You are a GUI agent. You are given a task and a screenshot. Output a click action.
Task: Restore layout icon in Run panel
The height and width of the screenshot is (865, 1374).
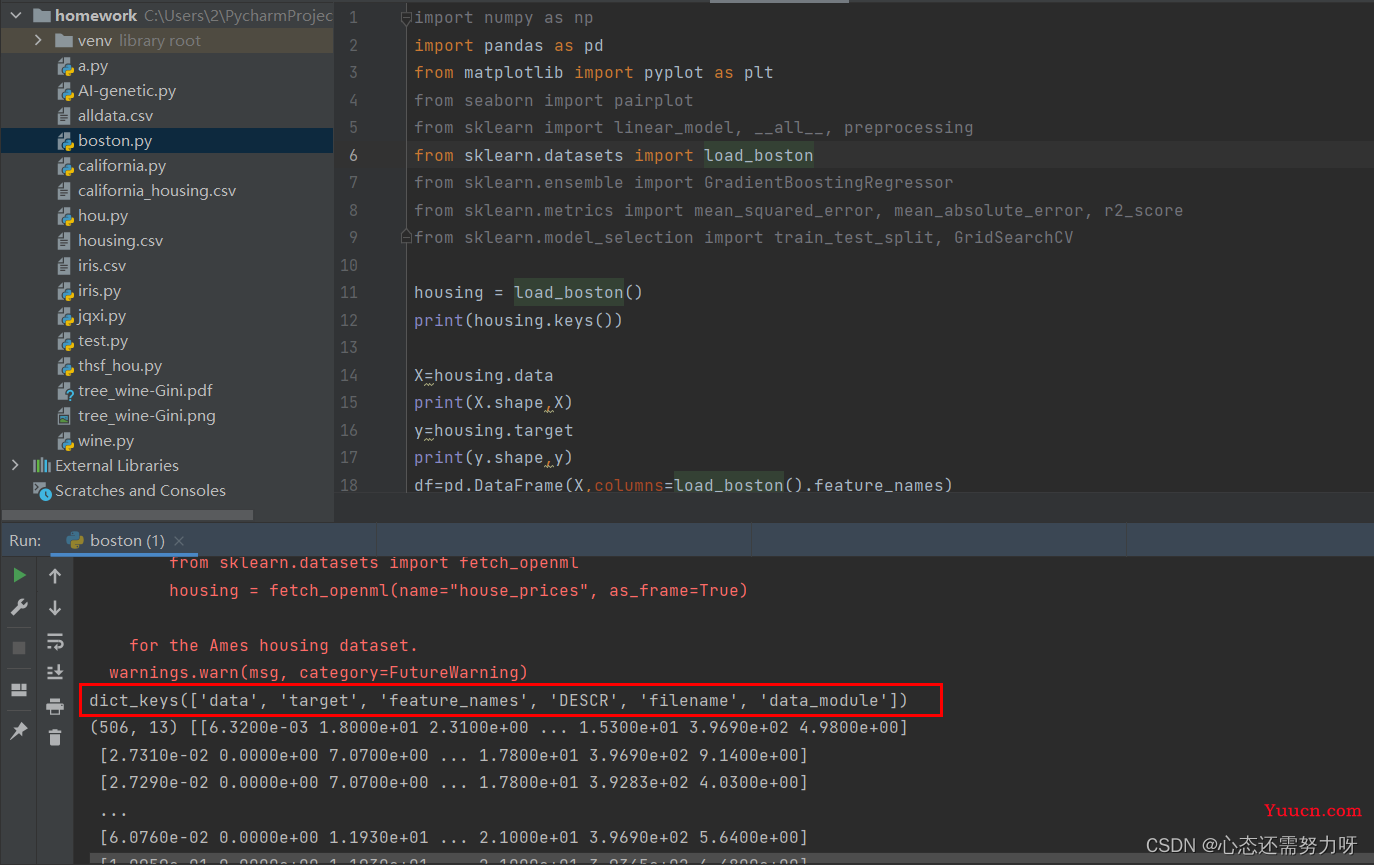(x=19, y=689)
